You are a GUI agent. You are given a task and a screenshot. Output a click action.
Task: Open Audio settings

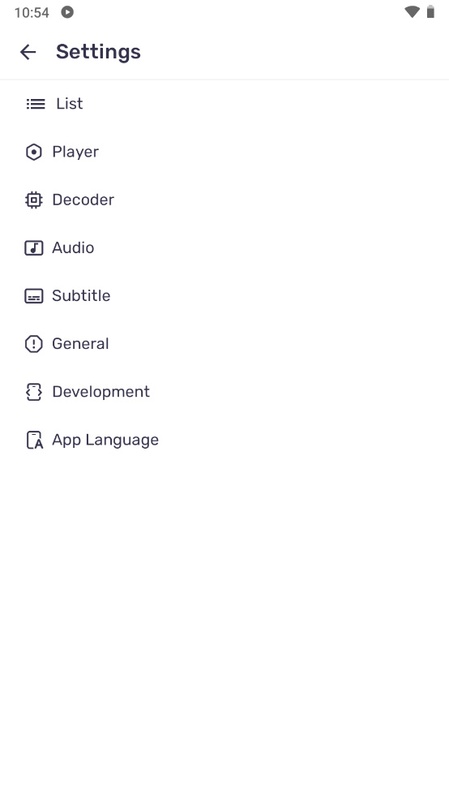224,248
